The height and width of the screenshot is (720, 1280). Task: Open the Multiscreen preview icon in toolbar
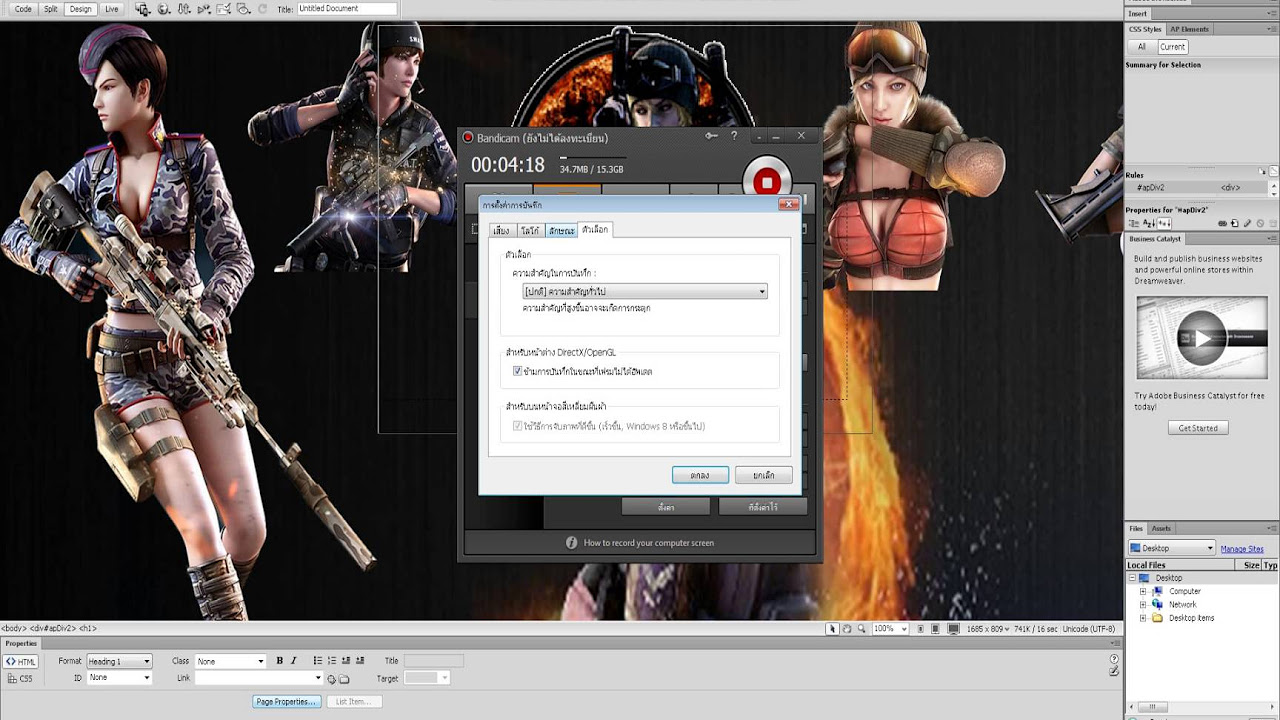tap(143, 9)
